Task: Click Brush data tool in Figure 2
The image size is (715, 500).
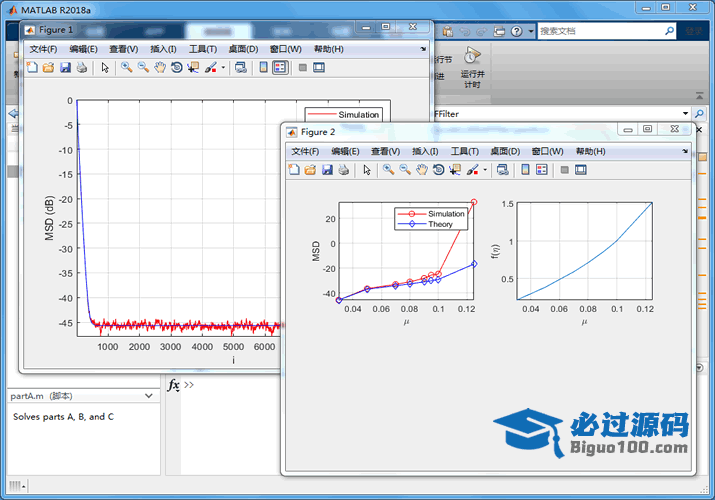Action: 472,170
